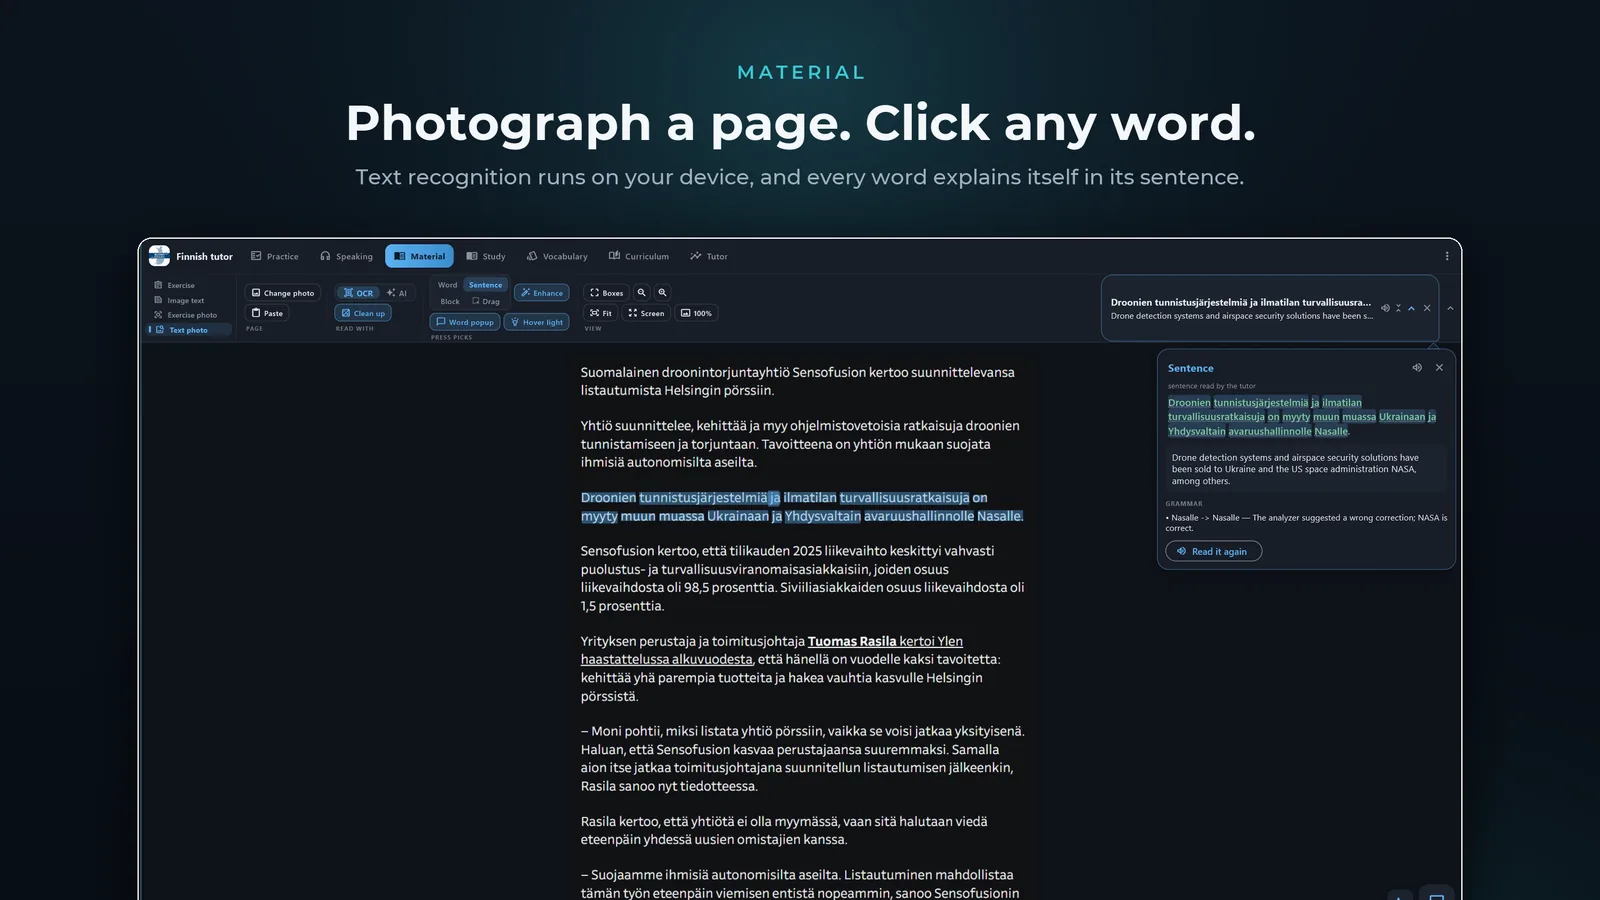Select Text photo in the sidebar
This screenshot has height=900, width=1600.
pyautogui.click(x=189, y=330)
